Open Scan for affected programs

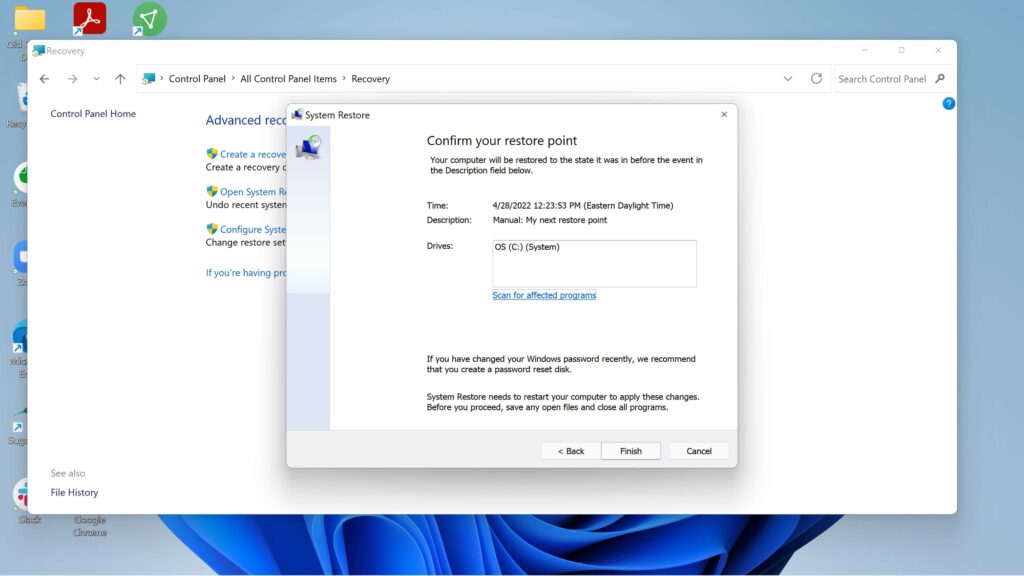[543, 295]
